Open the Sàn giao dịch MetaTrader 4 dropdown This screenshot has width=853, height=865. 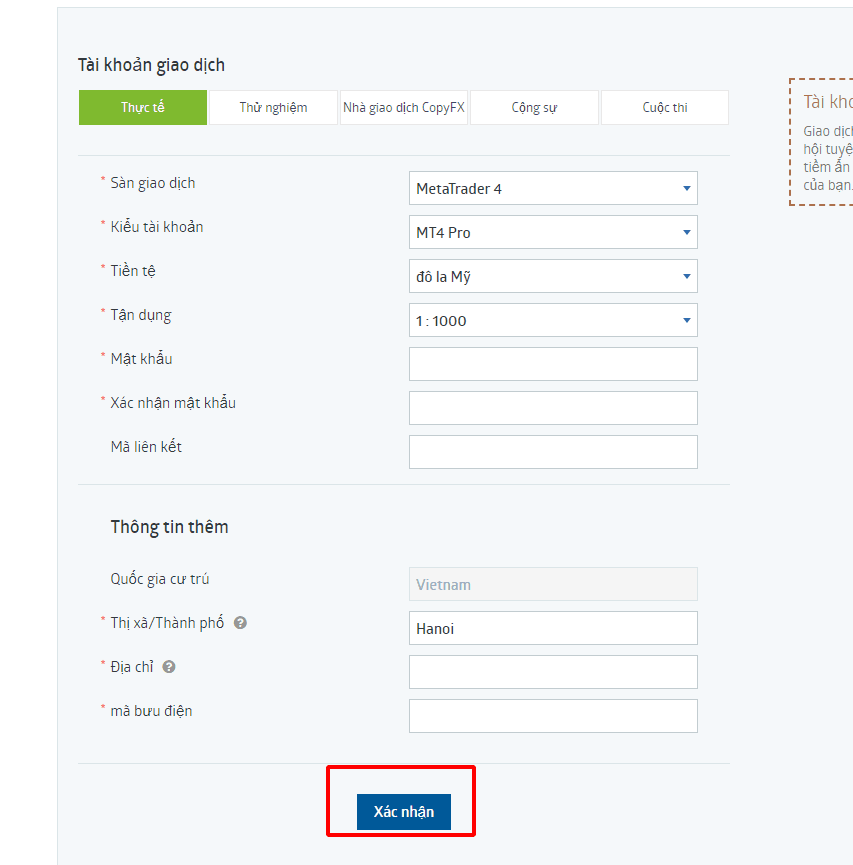coord(553,188)
